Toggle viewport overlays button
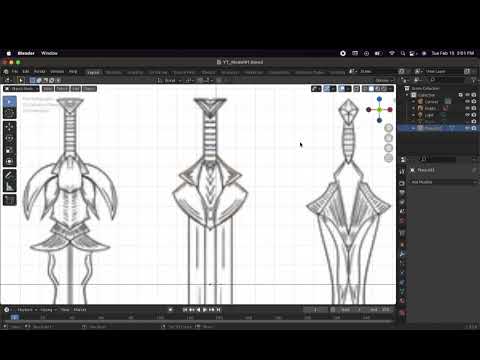 342,89
